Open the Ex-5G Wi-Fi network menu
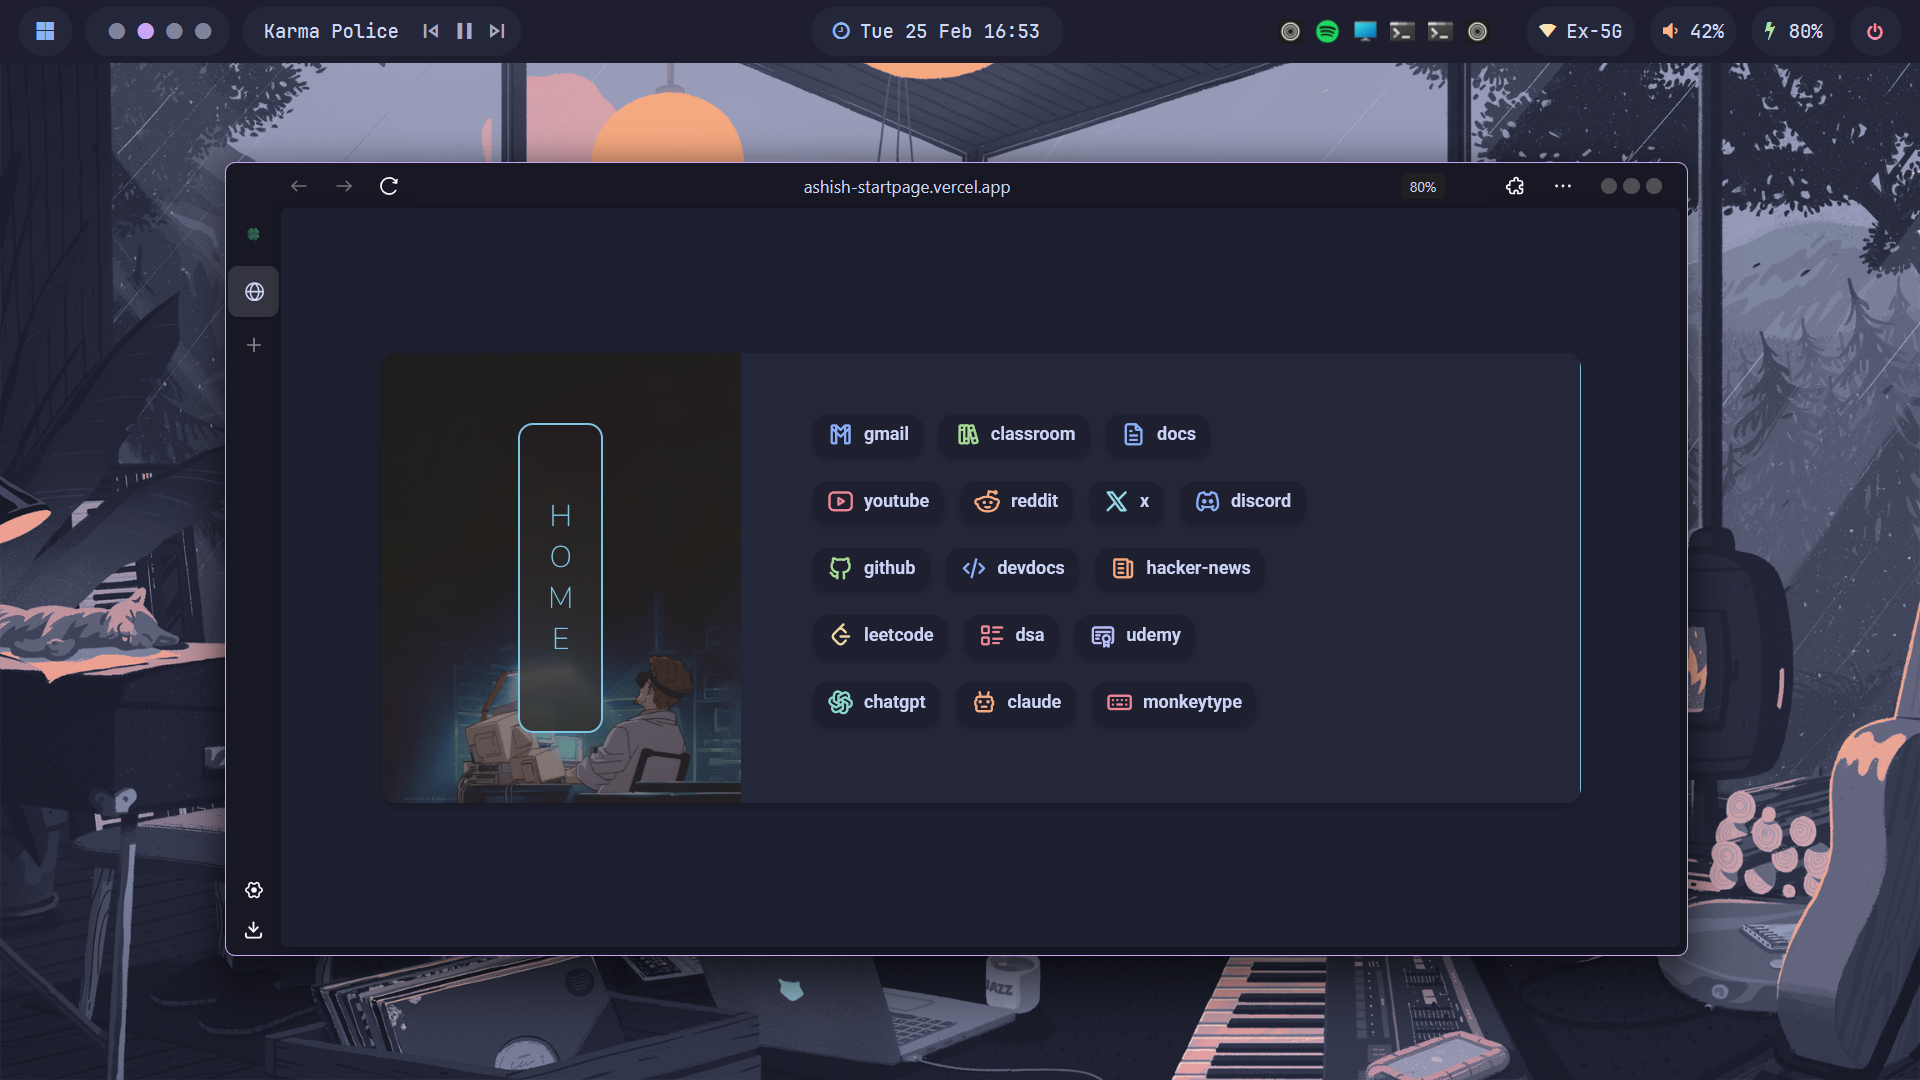 (1580, 31)
